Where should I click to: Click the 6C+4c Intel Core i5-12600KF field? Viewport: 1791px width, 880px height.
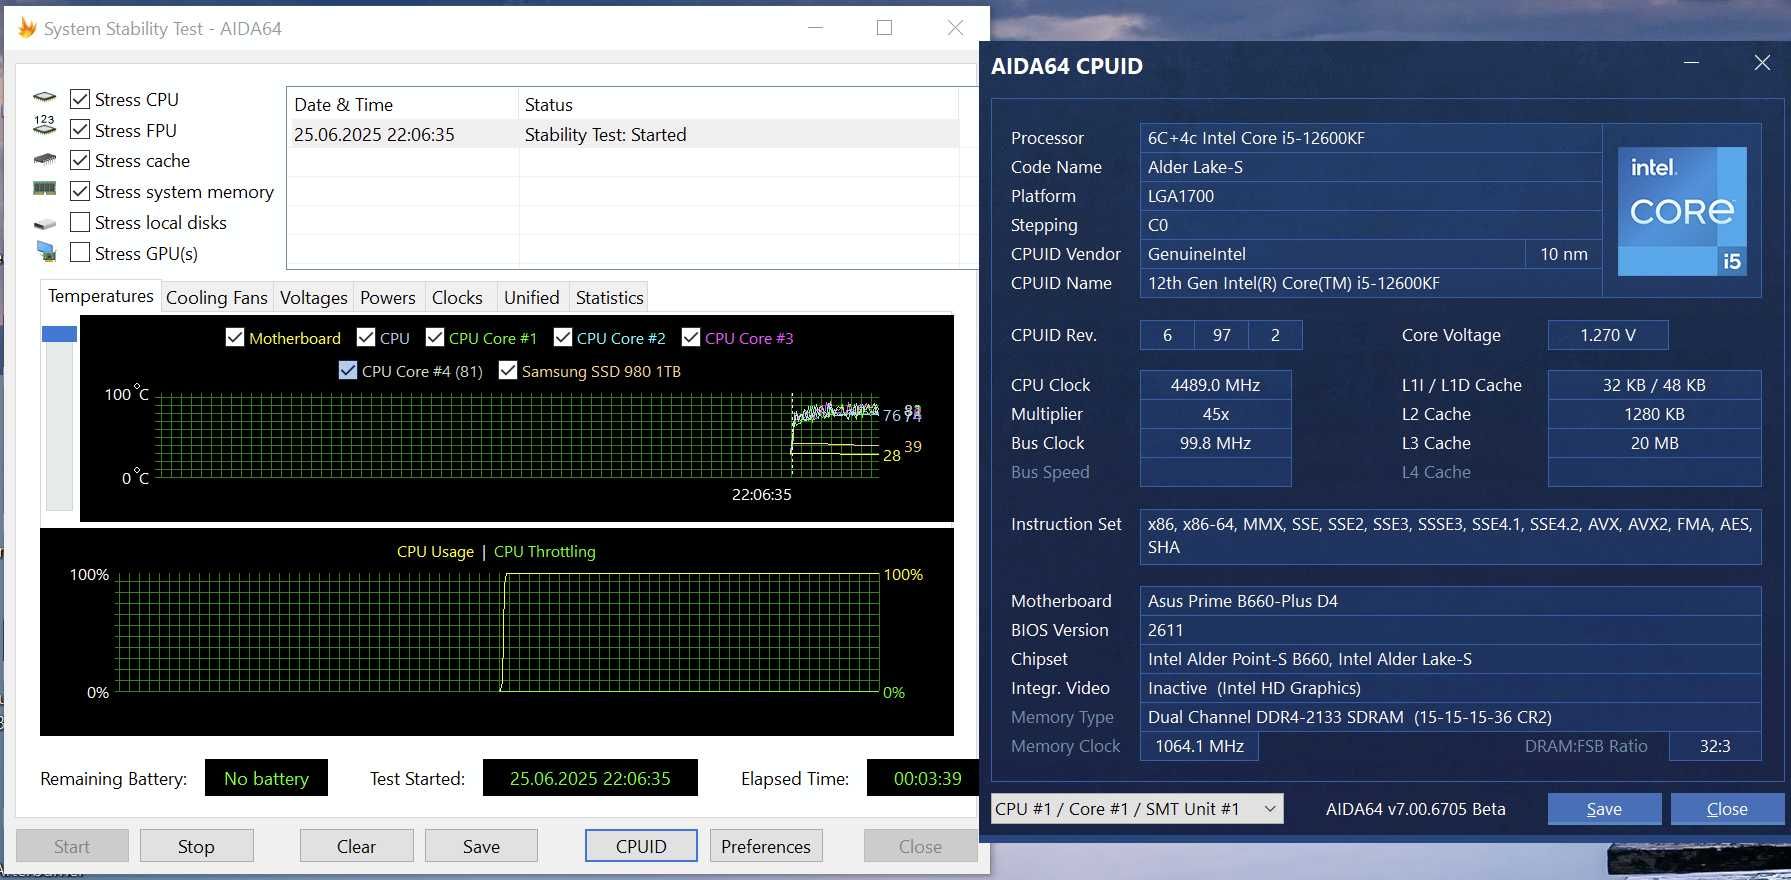pos(1371,138)
